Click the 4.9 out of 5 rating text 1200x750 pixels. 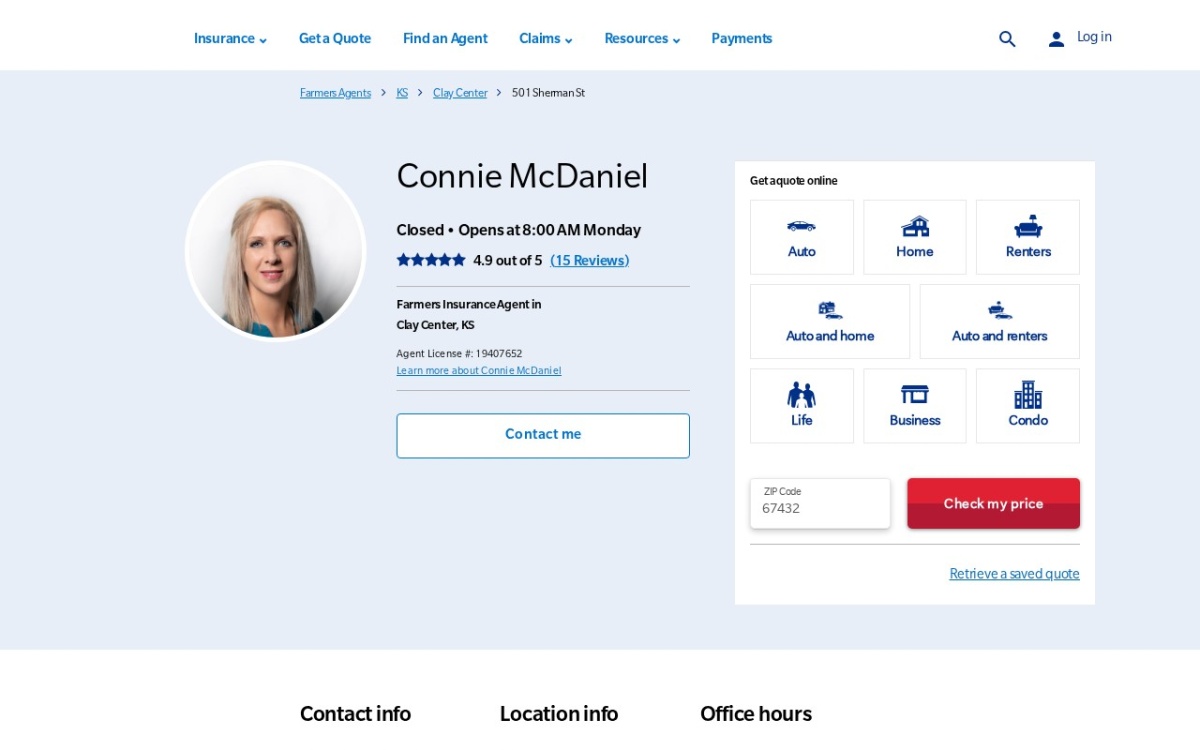[x=507, y=260]
